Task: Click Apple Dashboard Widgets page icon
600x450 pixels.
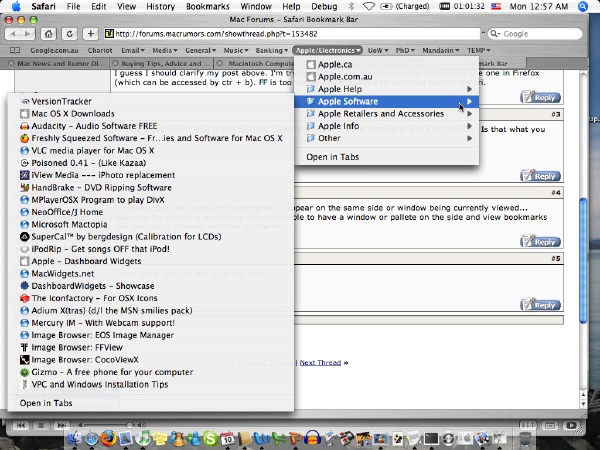Action: 24,261
